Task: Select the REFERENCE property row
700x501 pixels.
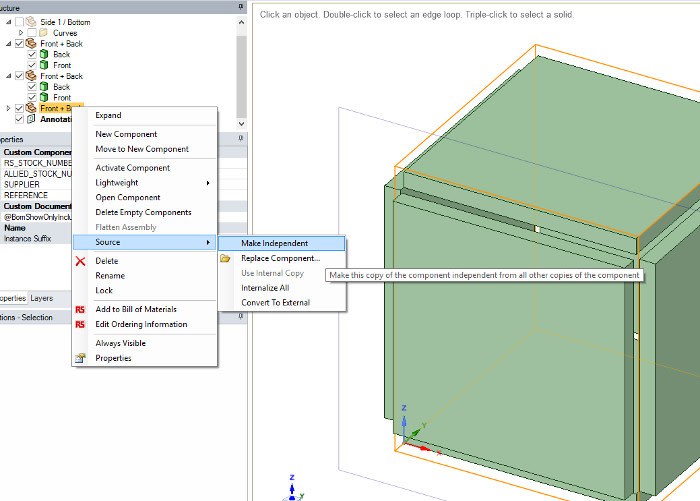Action: point(36,195)
